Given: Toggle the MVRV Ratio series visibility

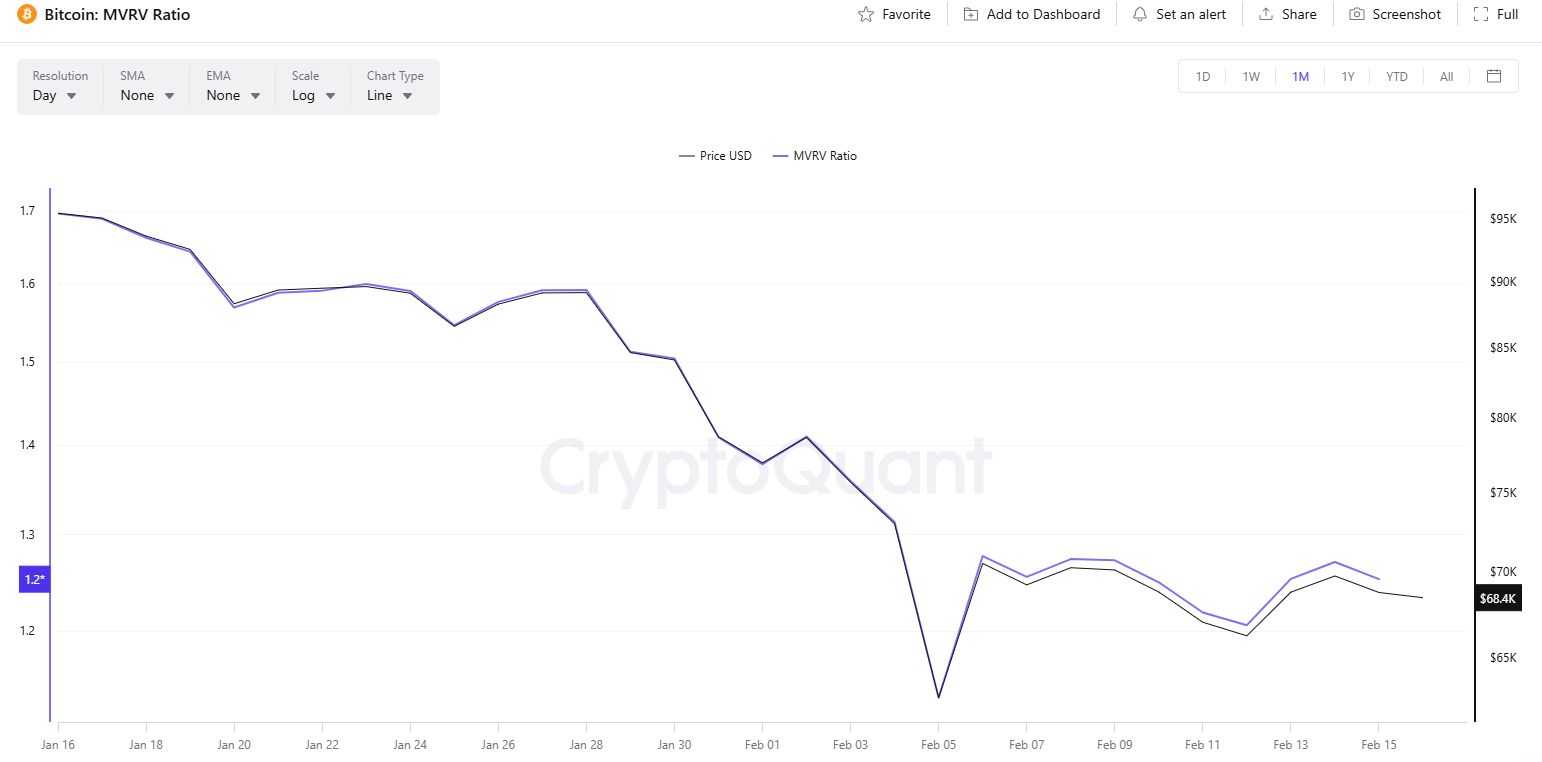Looking at the screenshot, I should (815, 155).
